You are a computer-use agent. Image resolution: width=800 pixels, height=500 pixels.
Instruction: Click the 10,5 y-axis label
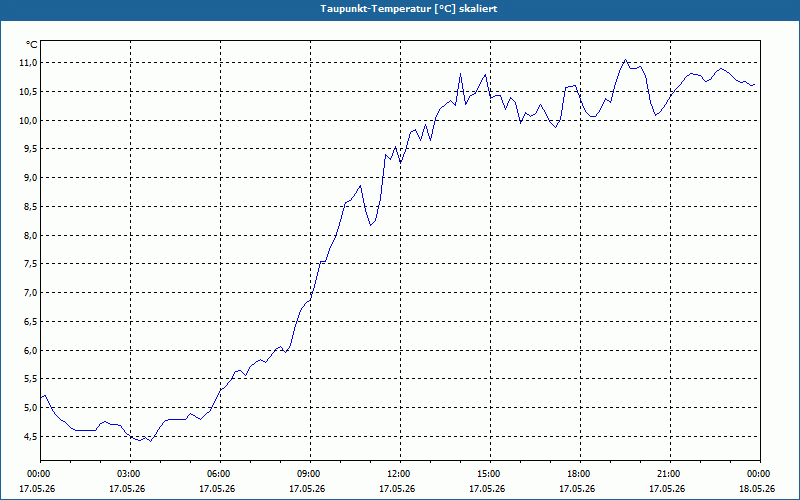[x=28, y=92]
